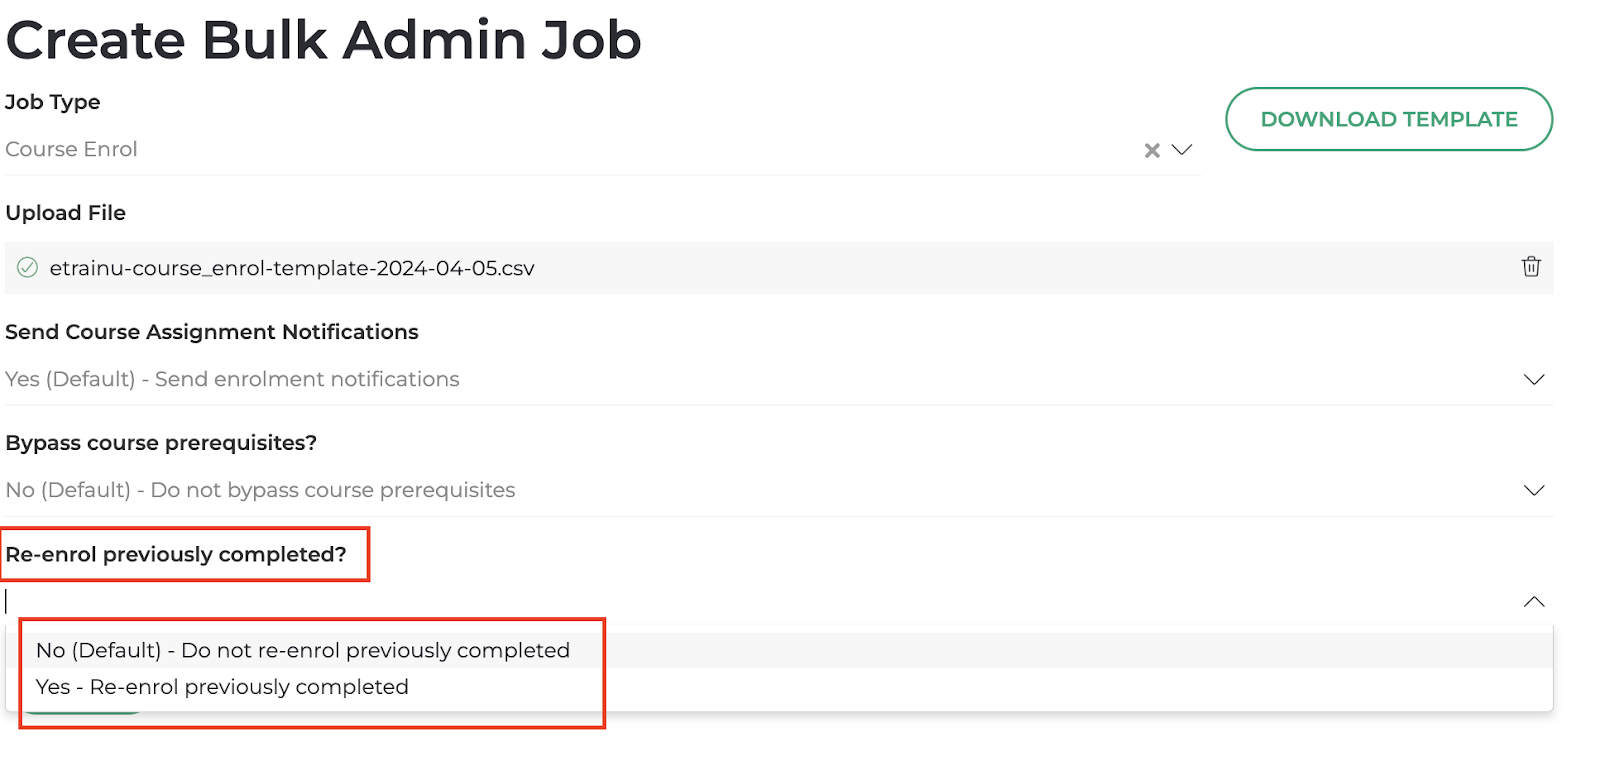This screenshot has width=1600, height=766.
Task: Click the Download Template button
Action: click(1389, 119)
